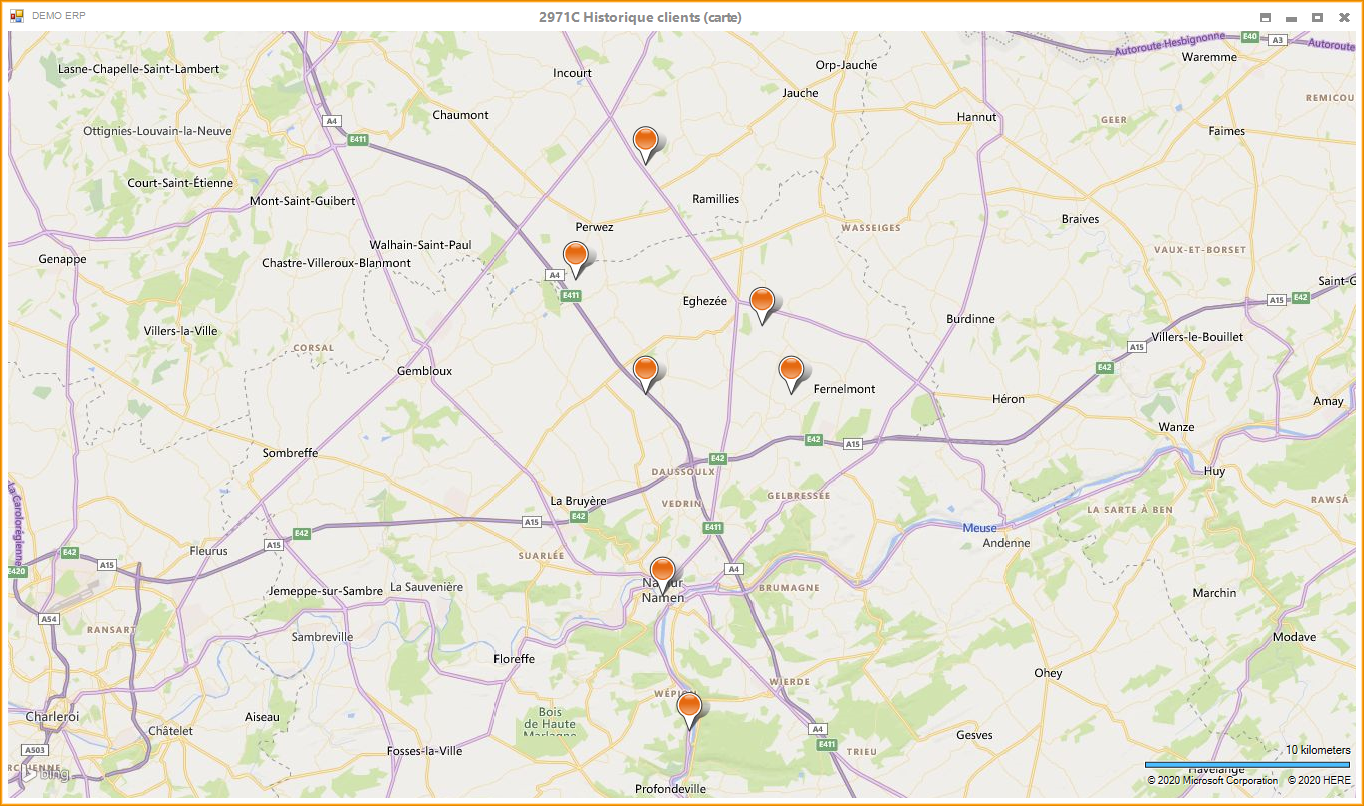Click the pushpin north of Daussoulx

point(646,370)
